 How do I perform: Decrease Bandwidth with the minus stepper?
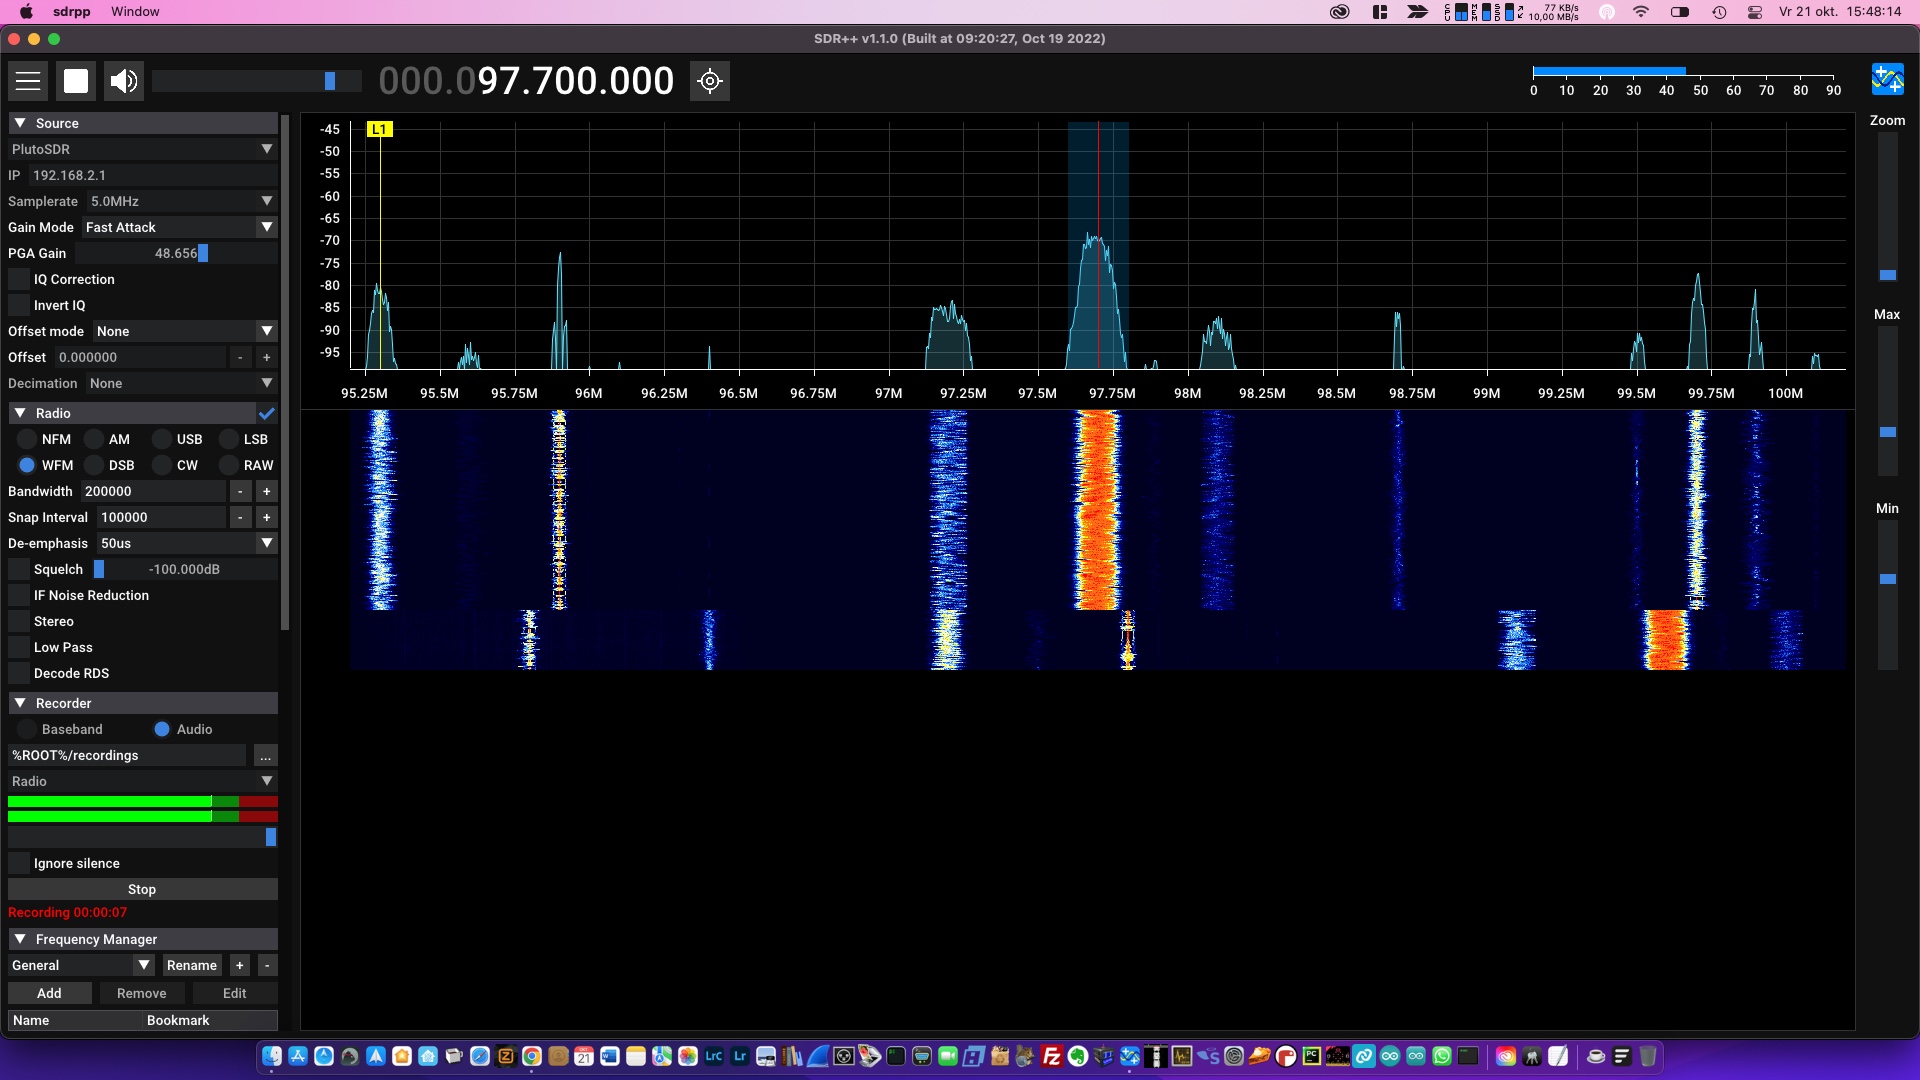coord(240,491)
